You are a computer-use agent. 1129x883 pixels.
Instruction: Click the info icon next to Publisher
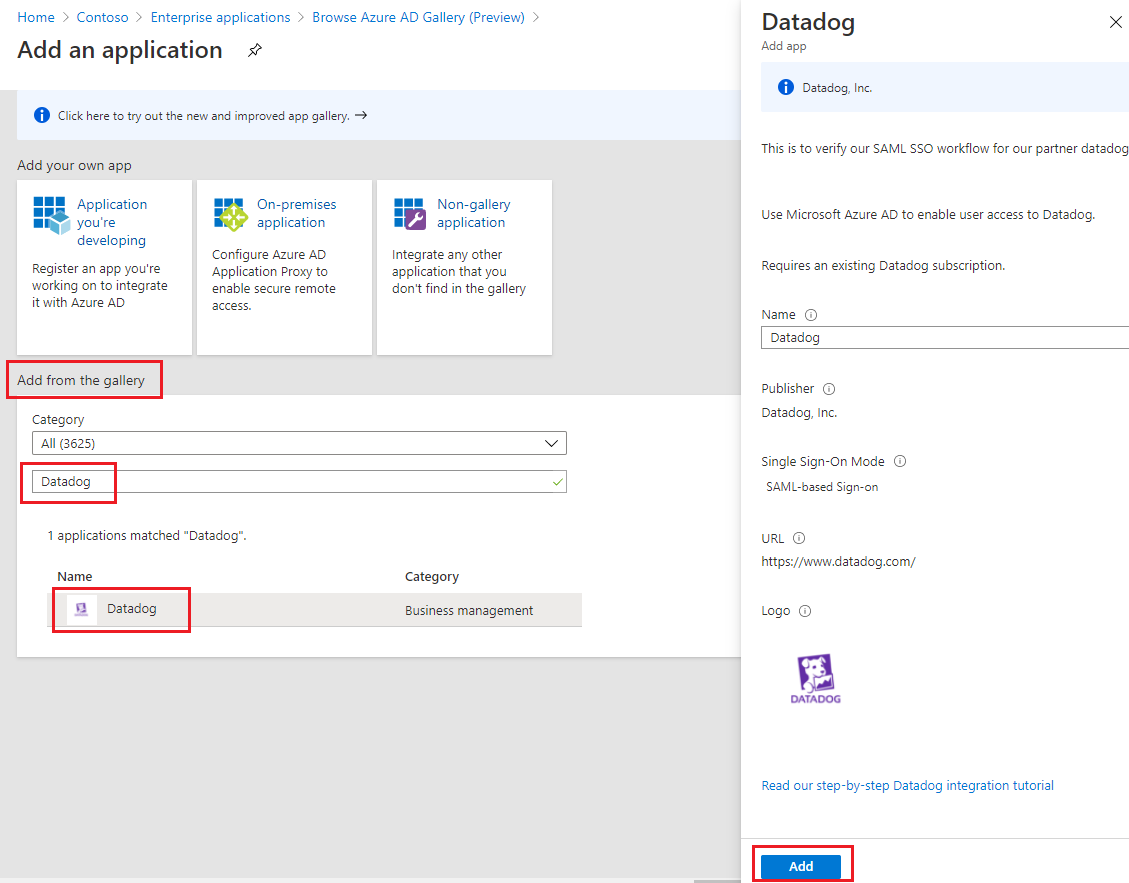click(x=829, y=389)
